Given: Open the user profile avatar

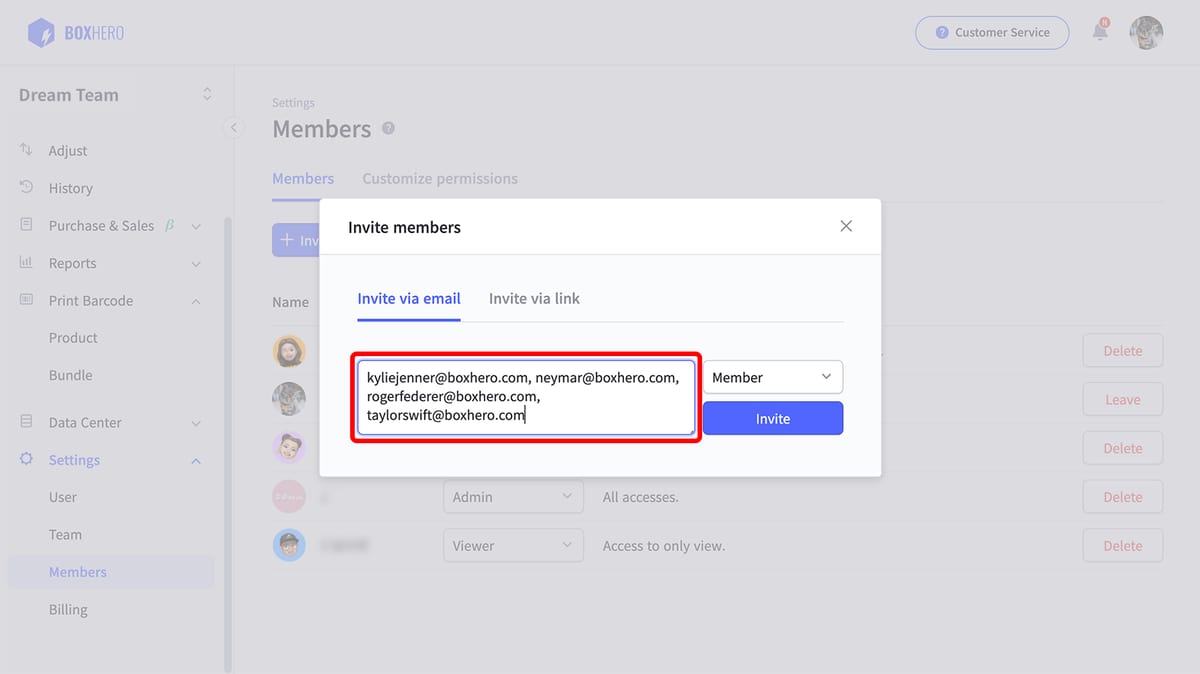Looking at the screenshot, I should tap(1146, 32).
